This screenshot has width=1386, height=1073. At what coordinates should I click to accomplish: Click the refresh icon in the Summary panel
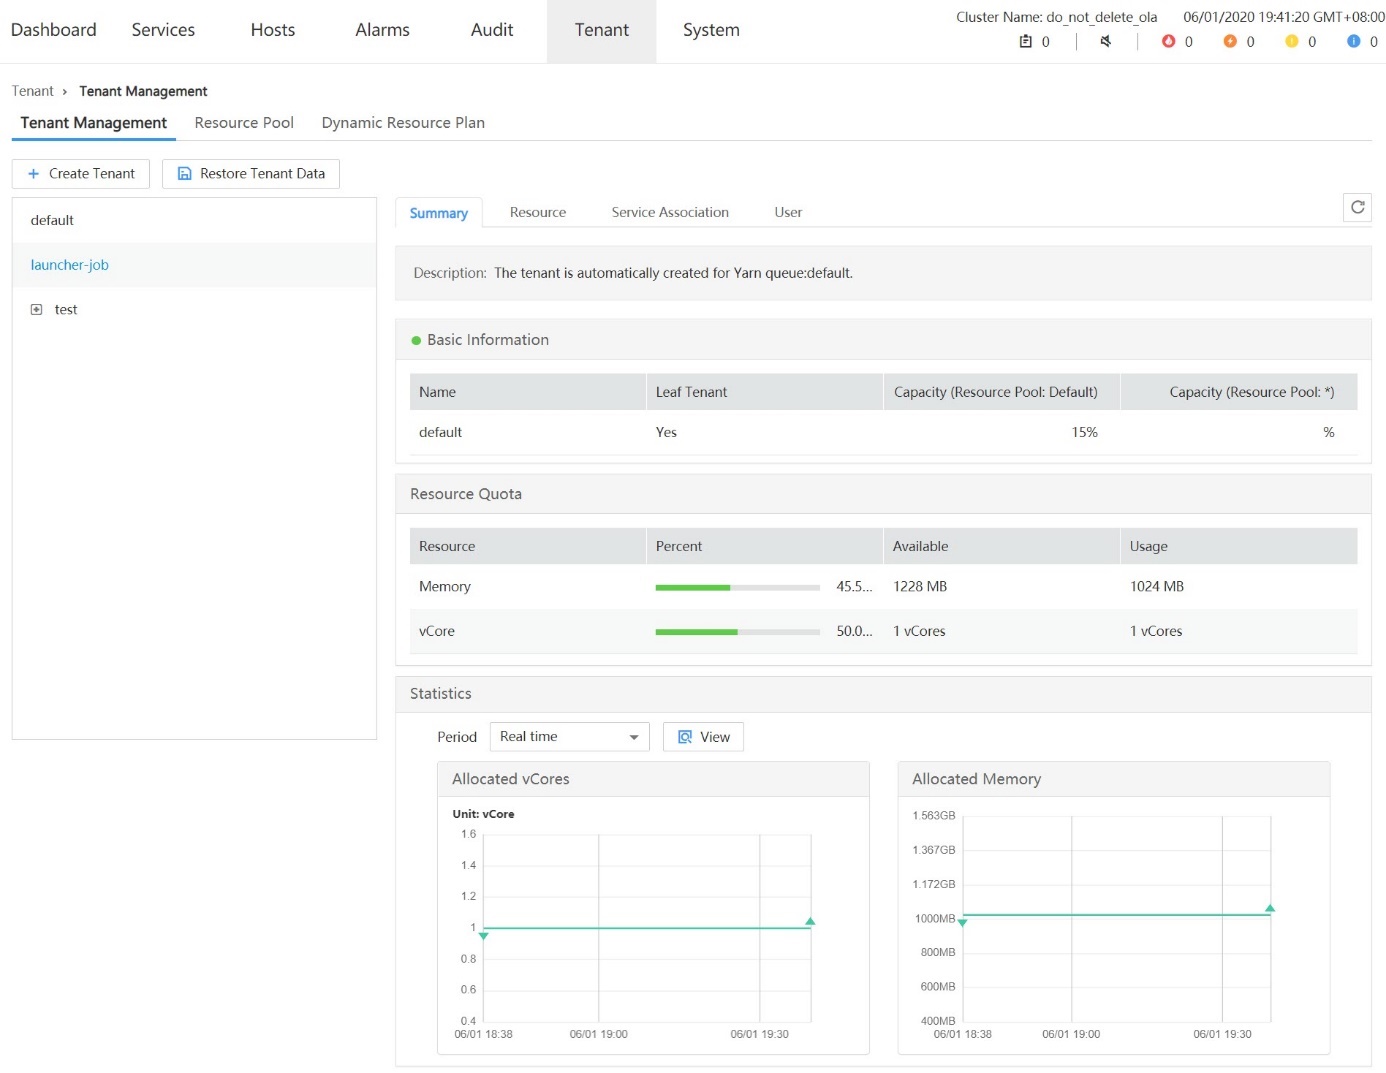[1357, 207]
